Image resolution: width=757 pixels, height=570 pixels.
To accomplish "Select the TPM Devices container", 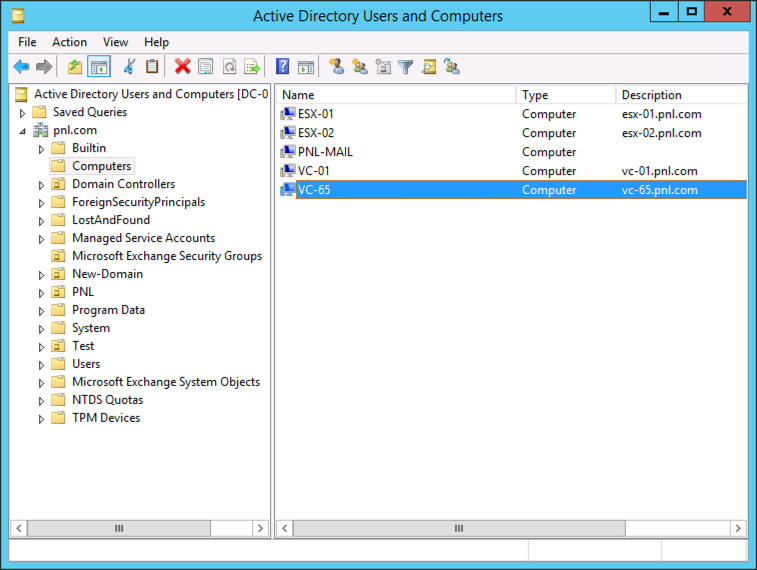I will click(x=106, y=418).
